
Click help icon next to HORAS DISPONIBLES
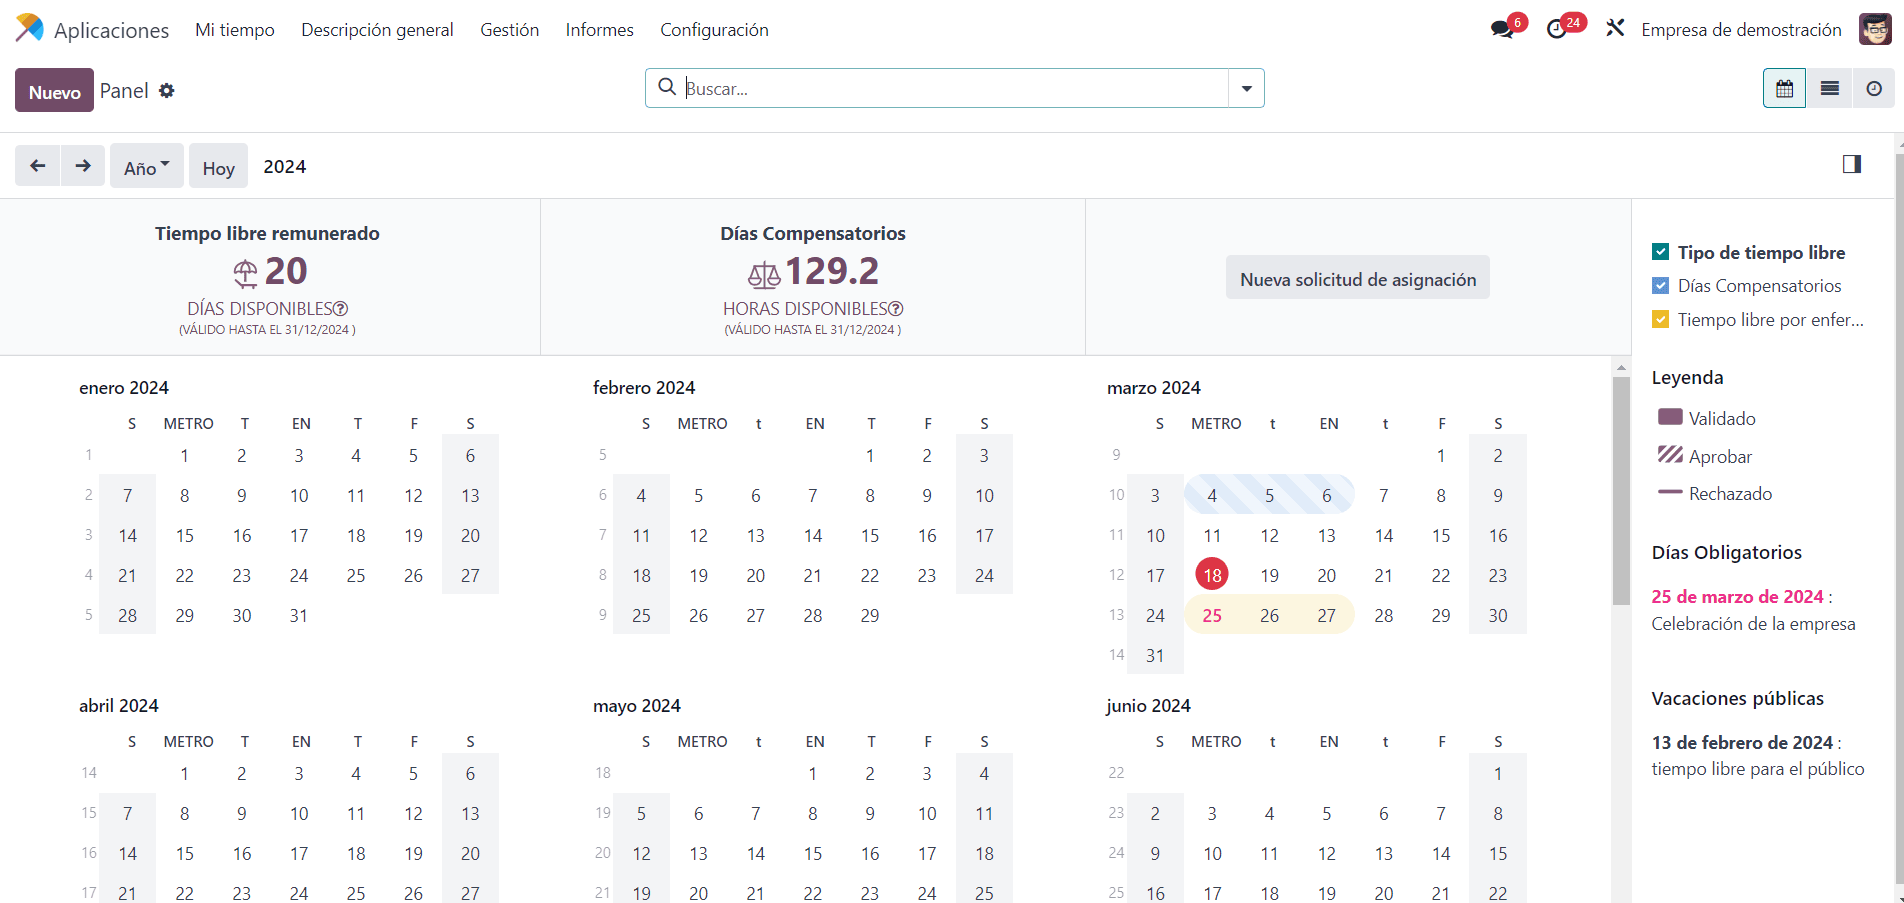click(896, 309)
